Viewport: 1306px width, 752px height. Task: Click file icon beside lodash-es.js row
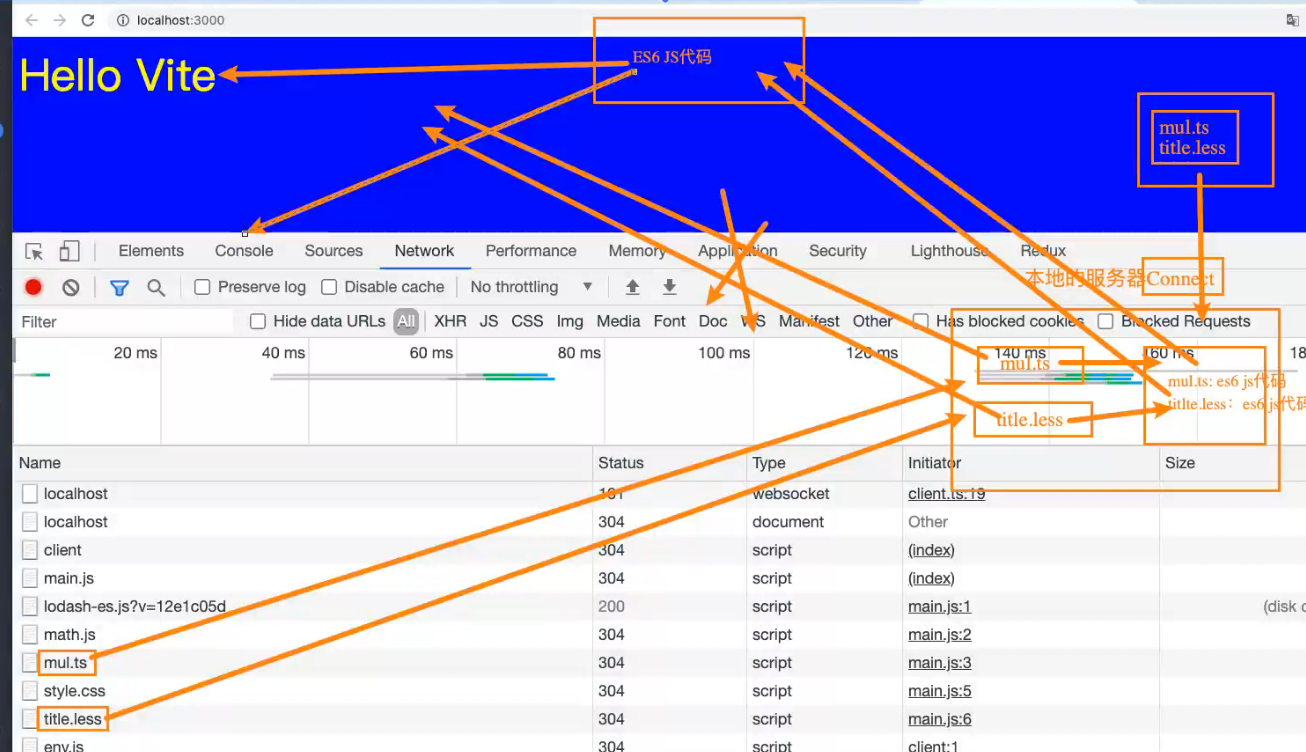(x=30, y=606)
